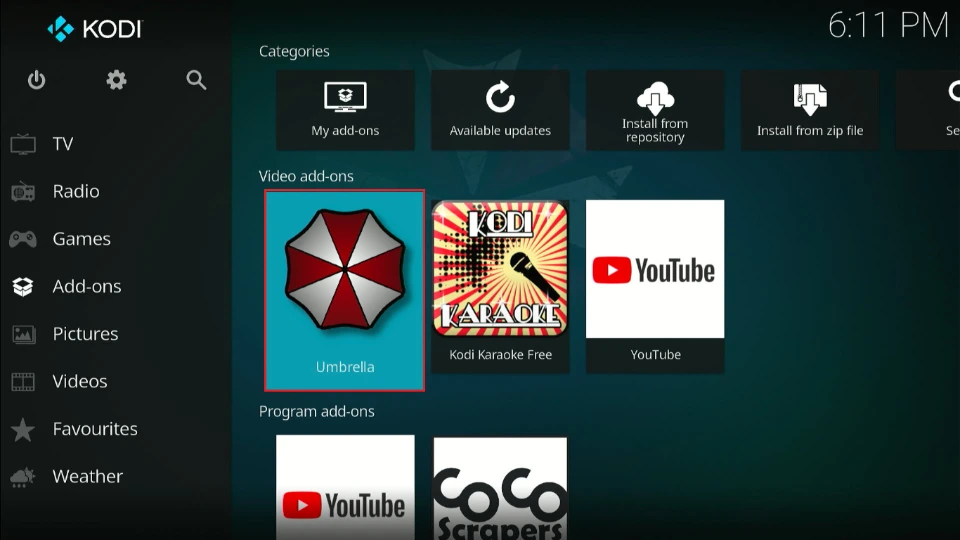Launch Kodi Karaoke Free add-on
The height and width of the screenshot is (540, 960).
pos(500,287)
